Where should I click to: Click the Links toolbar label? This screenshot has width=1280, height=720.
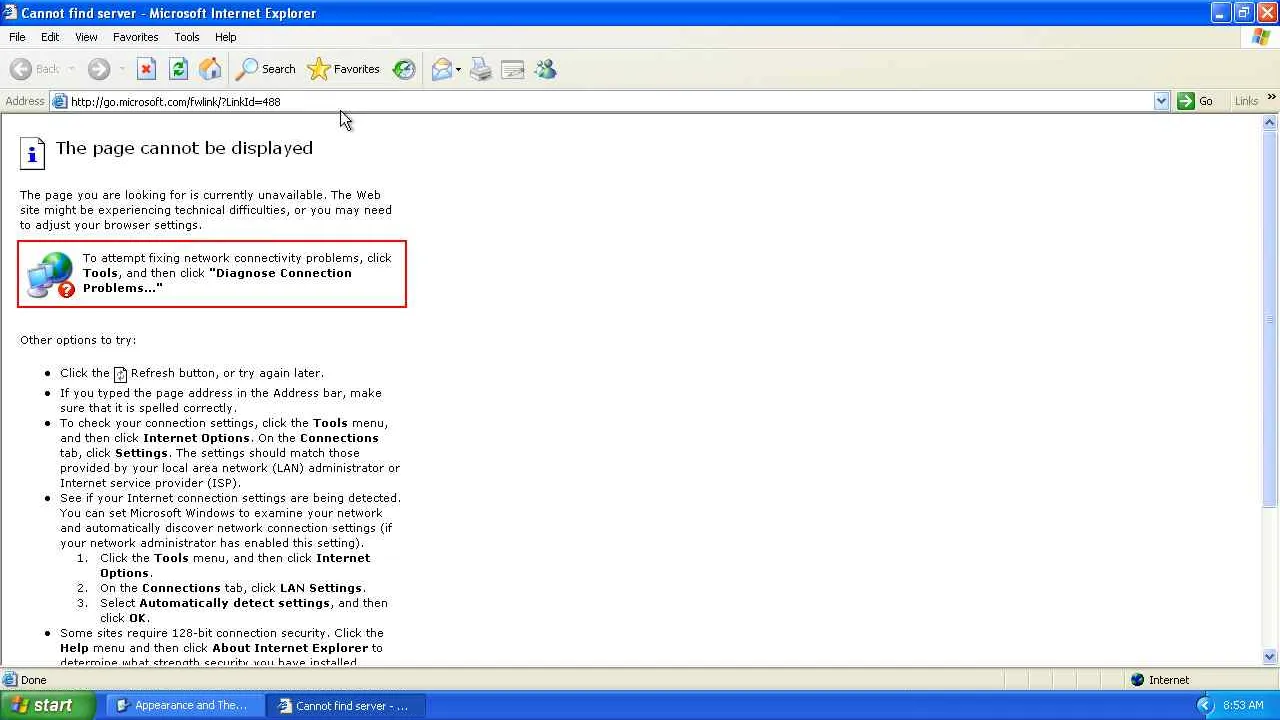coord(1246,101)
